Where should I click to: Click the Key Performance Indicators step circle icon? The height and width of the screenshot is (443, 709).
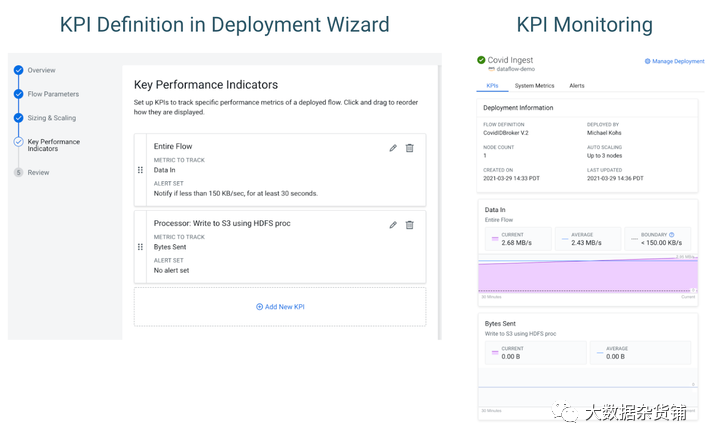pyautogui.click(x=19, y=142)
